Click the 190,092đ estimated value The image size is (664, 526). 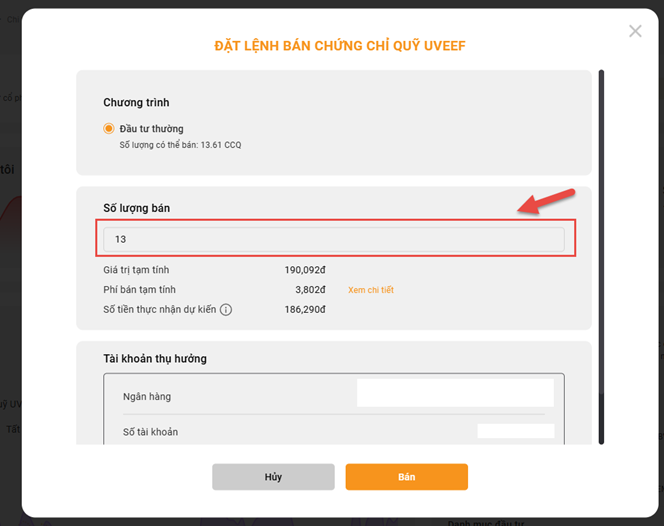pyautogui.click(x=305, y=270)
